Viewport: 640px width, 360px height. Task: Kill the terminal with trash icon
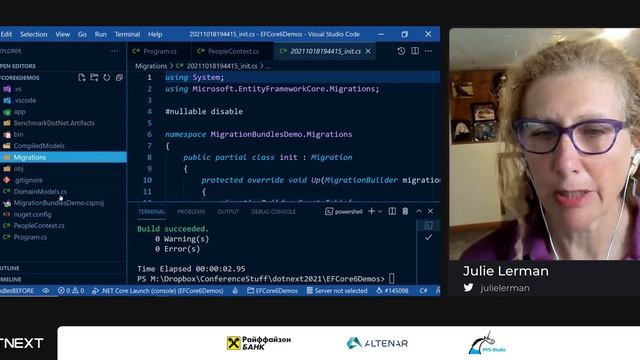pos(405,211)
